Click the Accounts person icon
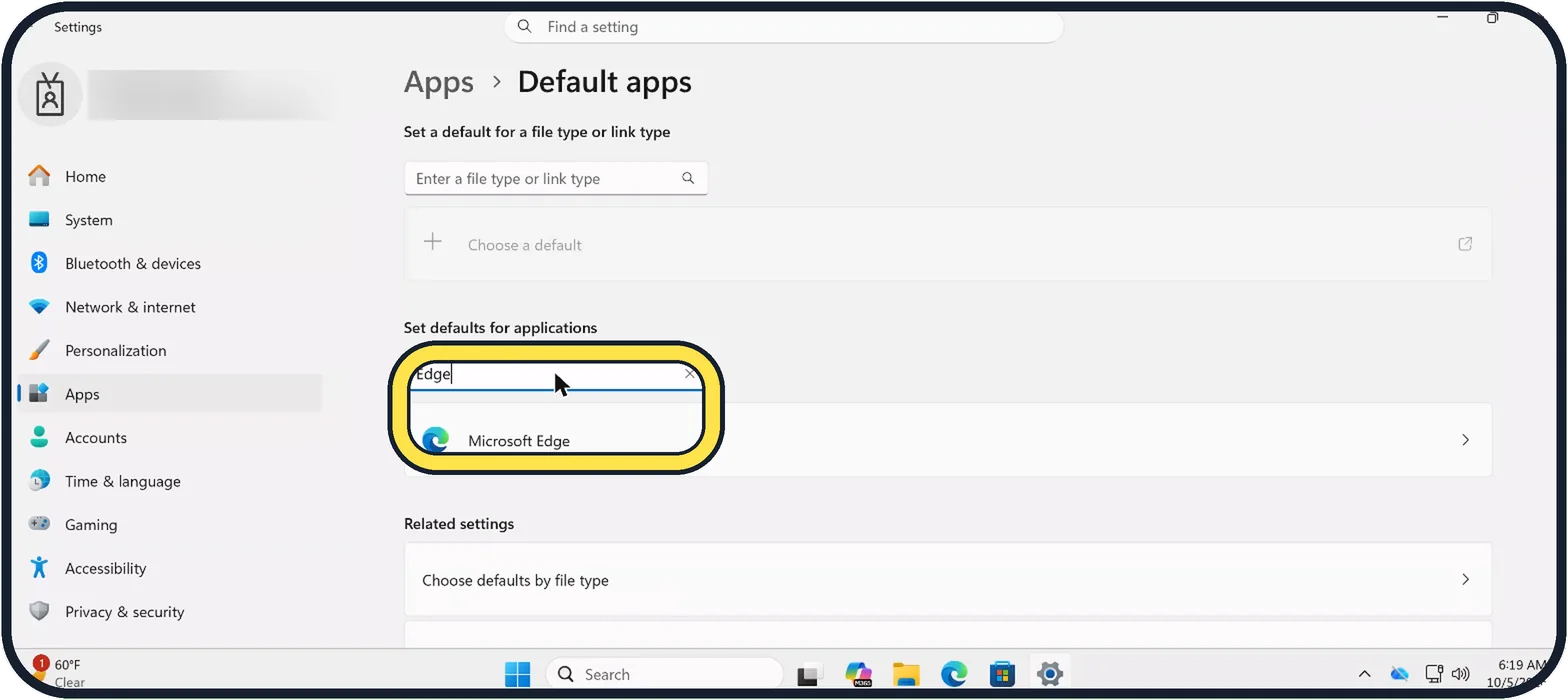 click(39, 437)
